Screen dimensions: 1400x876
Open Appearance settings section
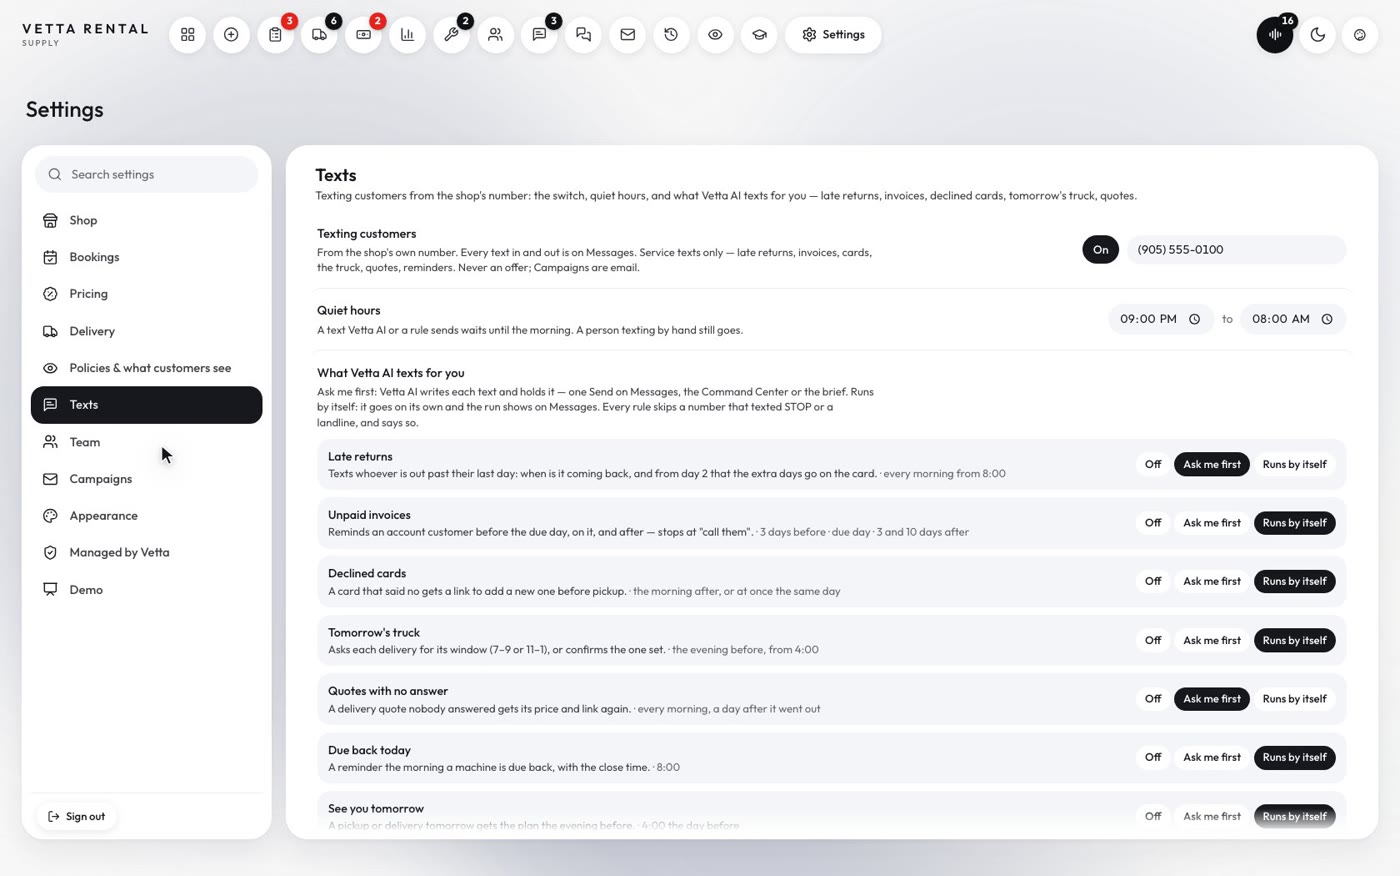(147, 516)
